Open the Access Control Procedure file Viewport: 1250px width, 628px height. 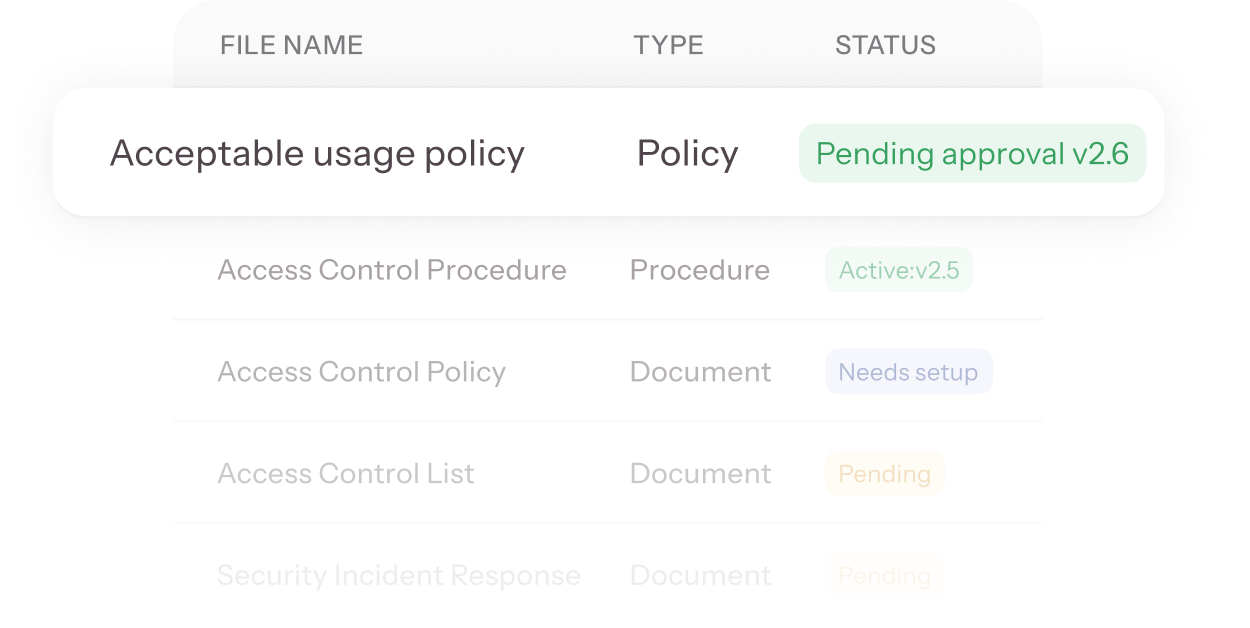point(391,270)
